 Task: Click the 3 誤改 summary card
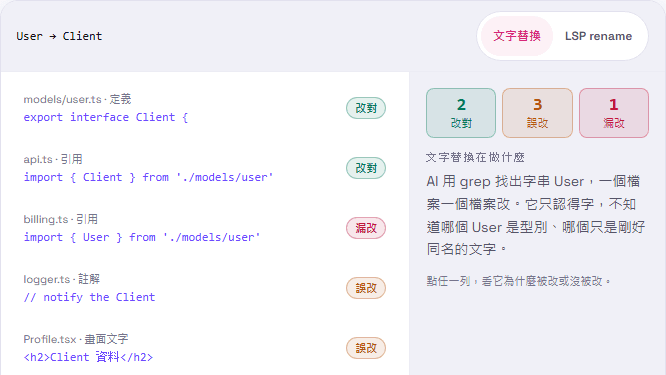tap(537, 113)
